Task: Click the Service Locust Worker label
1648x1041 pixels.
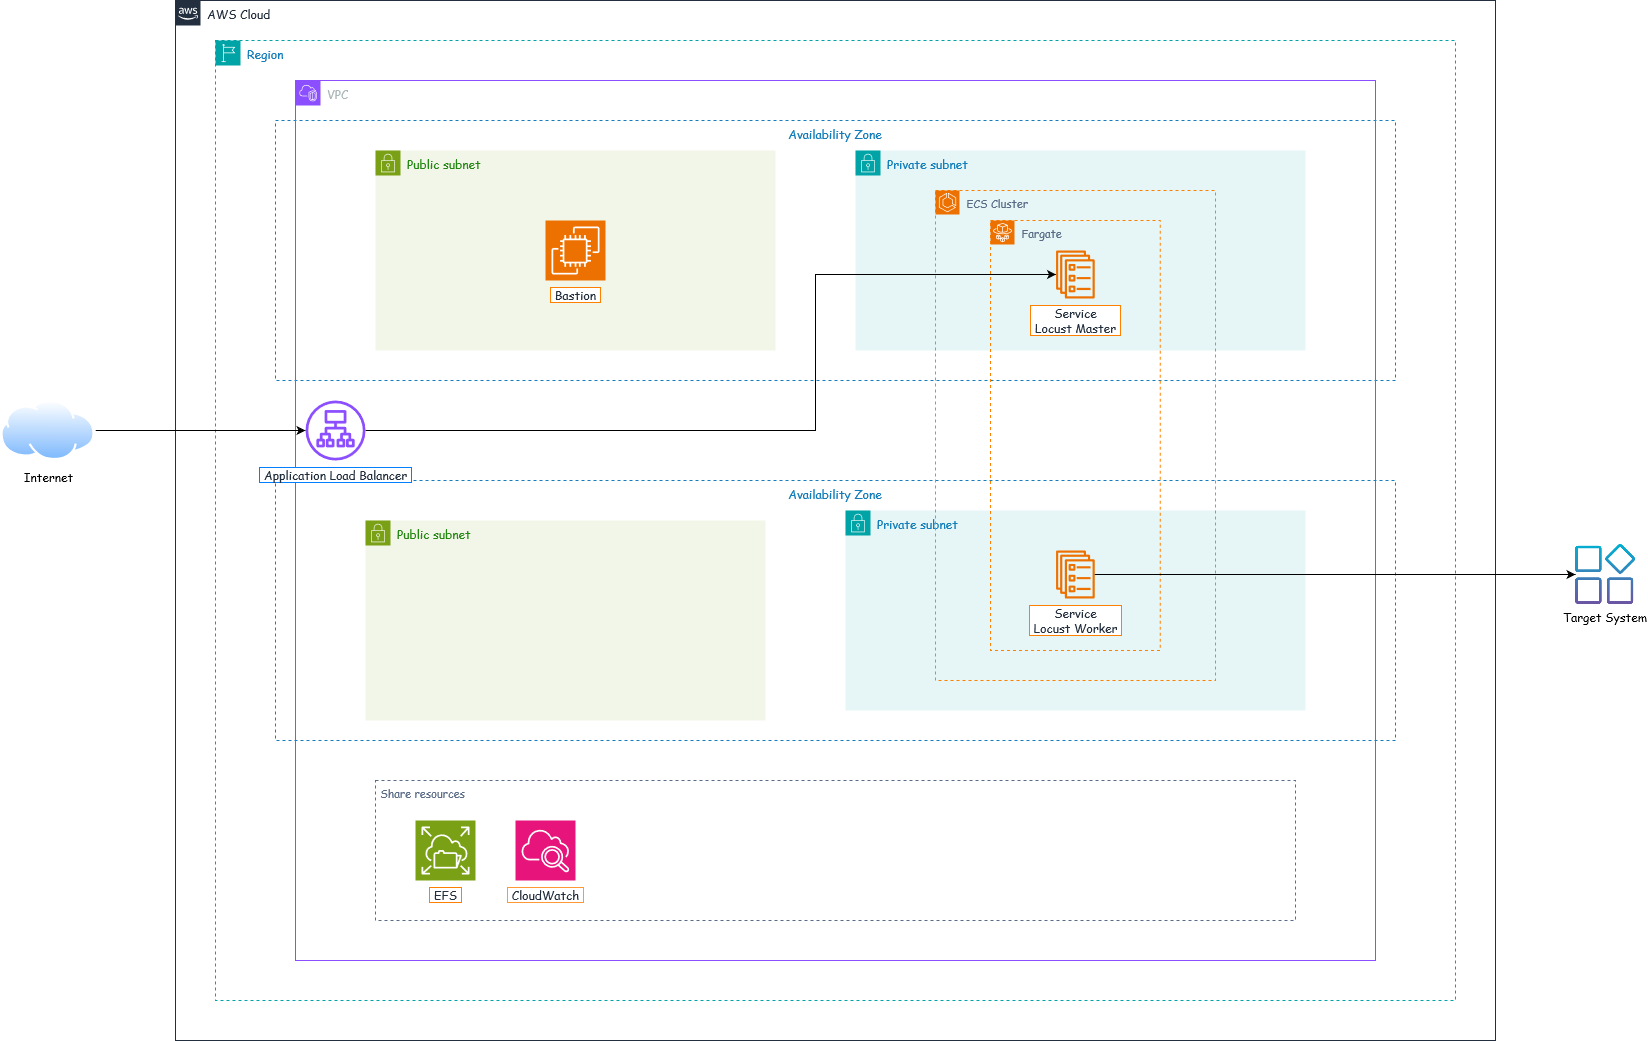Action: (x=1075, y=621)
